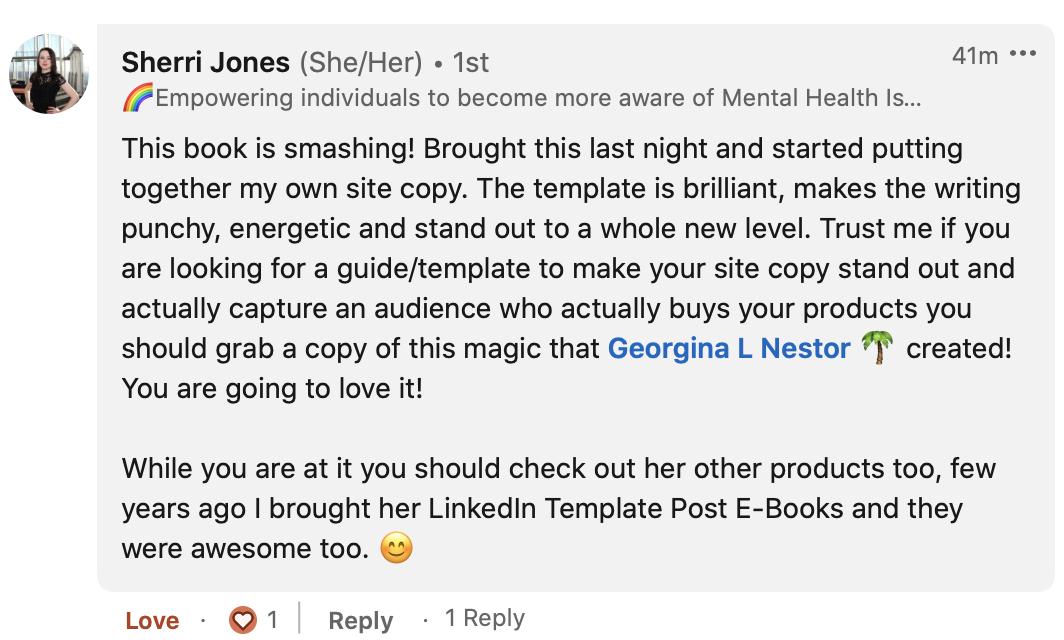
Task: Click the heart reaction icon
Action: [243, 620]
